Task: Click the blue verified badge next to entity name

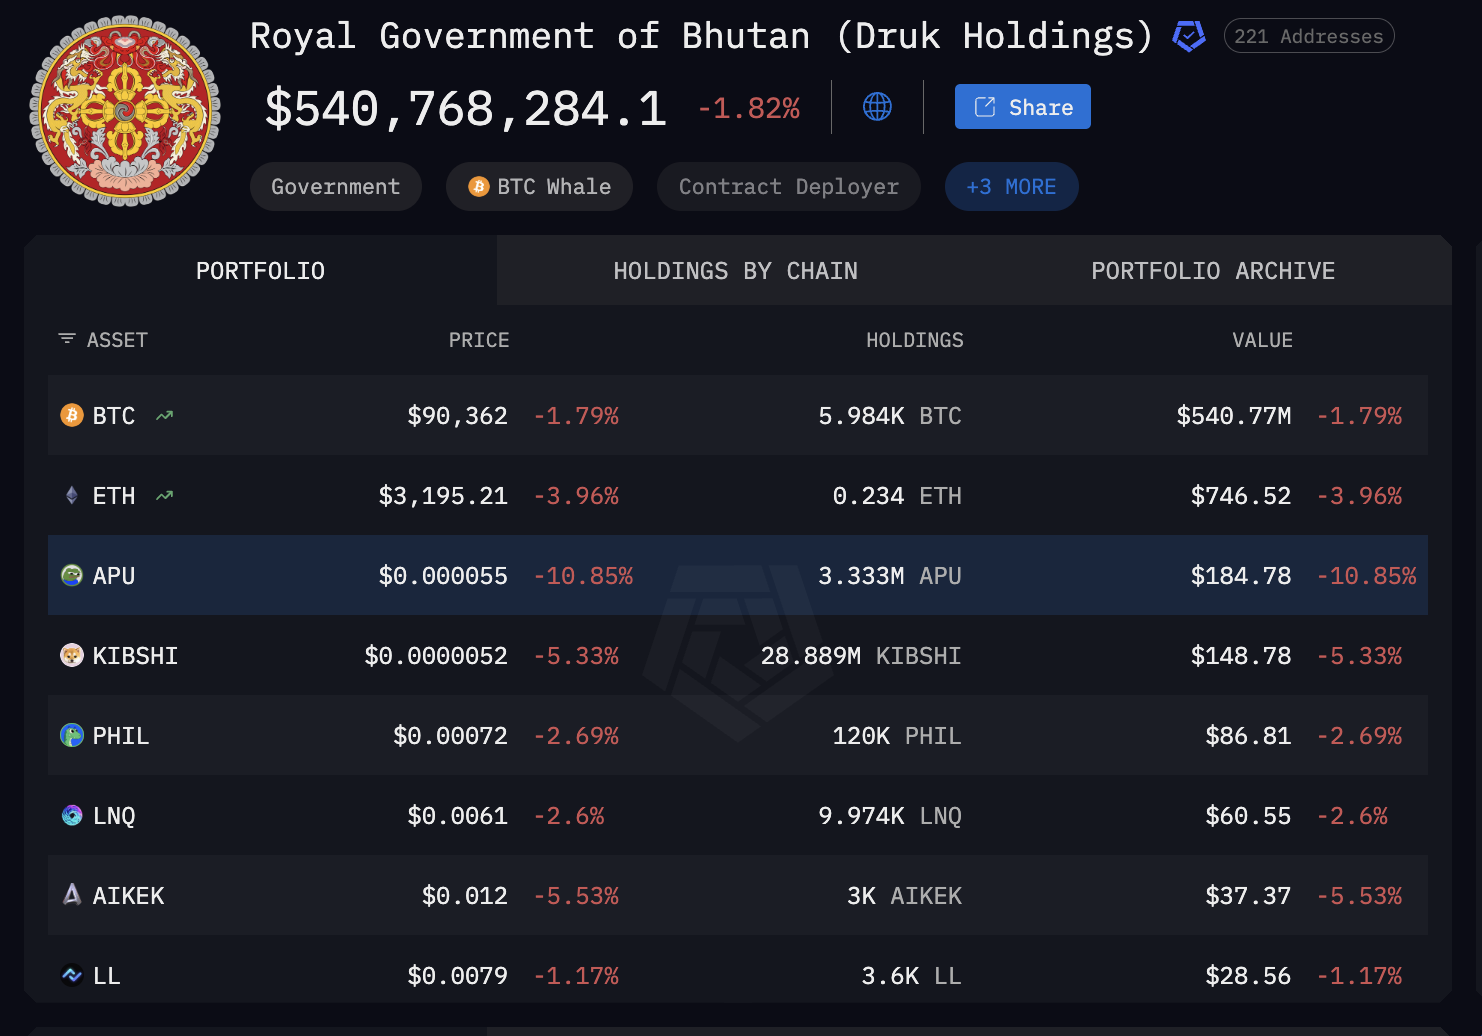Action: pyautogui.click(x=1189, y=35)
